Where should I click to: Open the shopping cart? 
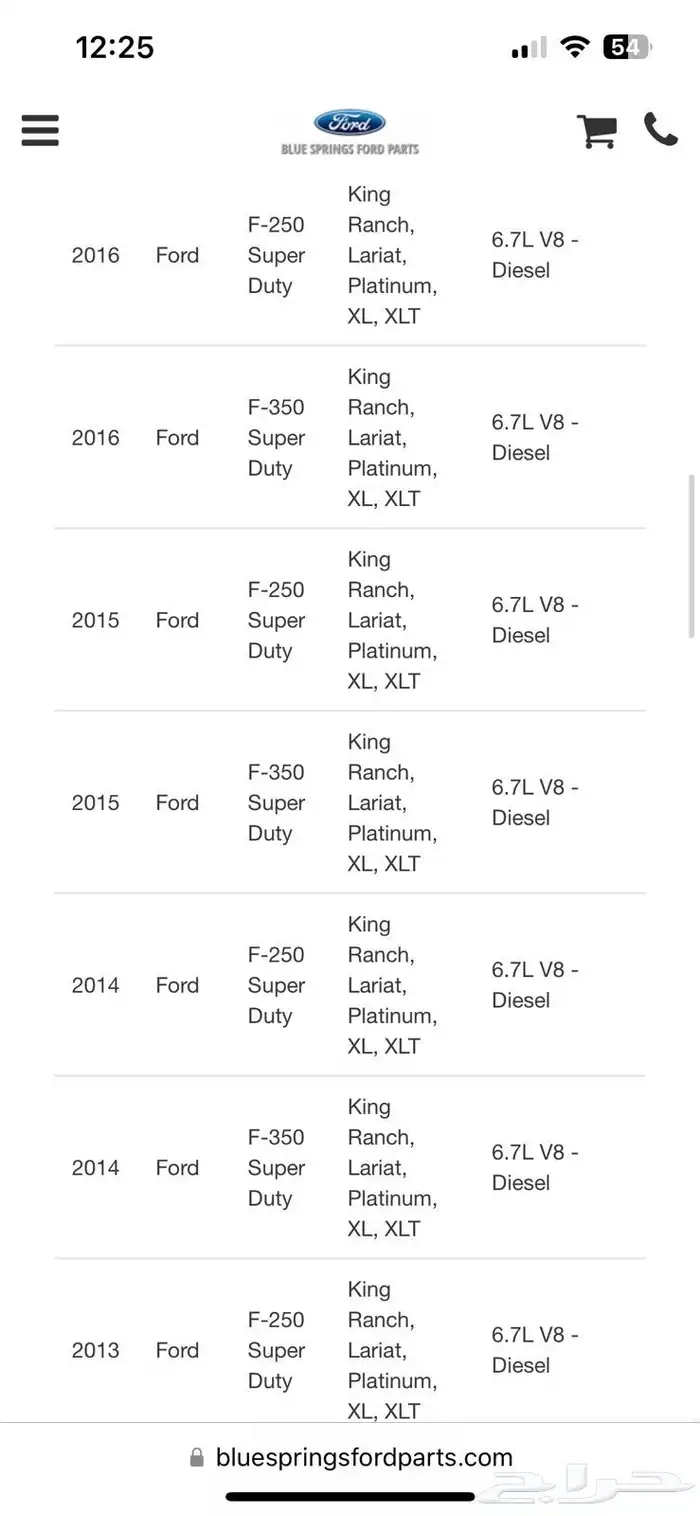tap(596, 131)
